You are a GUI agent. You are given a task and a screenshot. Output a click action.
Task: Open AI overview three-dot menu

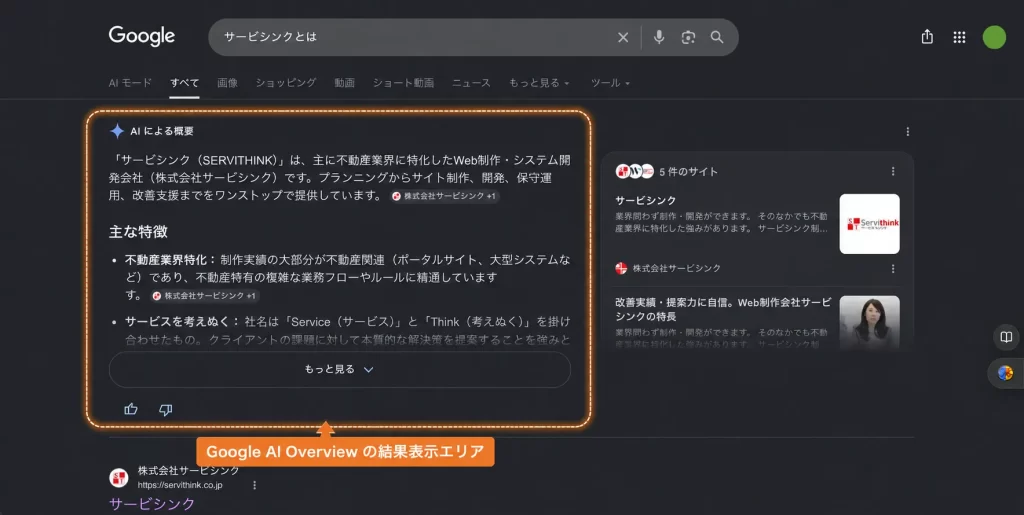907,131
